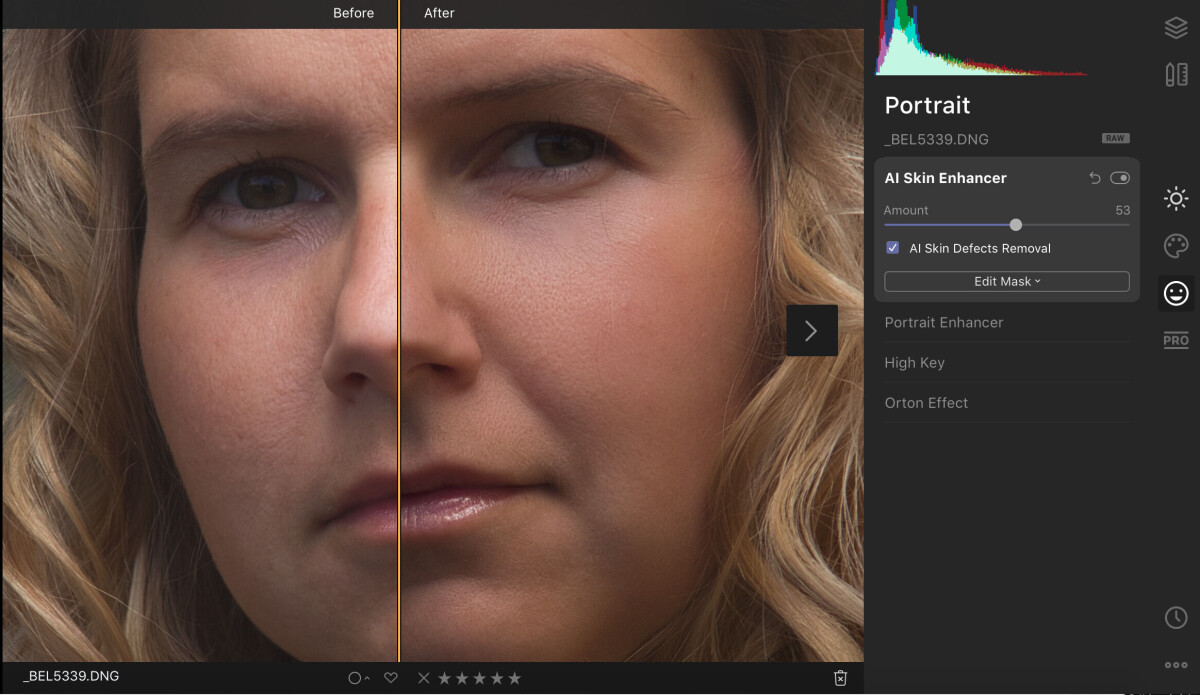Click the Portrait panel title
Screen dimensions: 1200x695
[928, 105]
